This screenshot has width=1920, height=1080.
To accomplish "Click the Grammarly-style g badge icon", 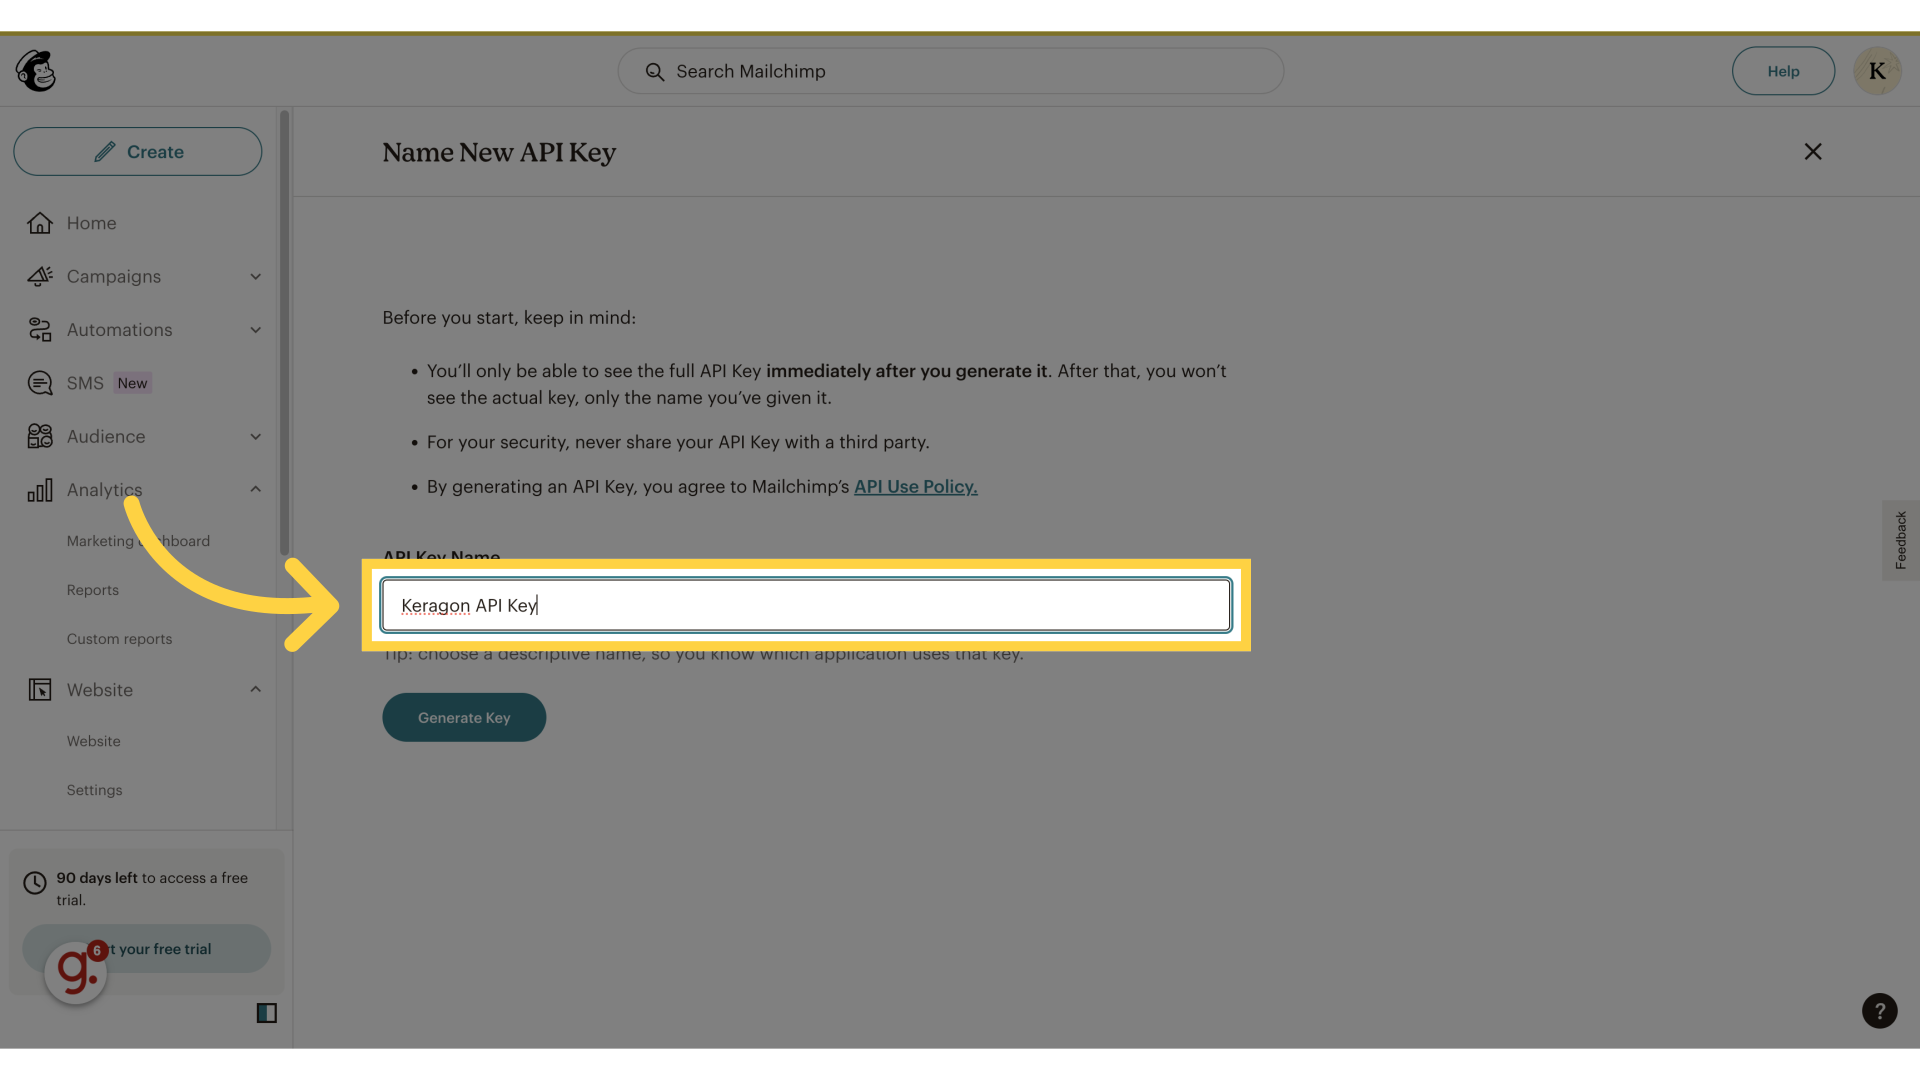I will point(75,972).
